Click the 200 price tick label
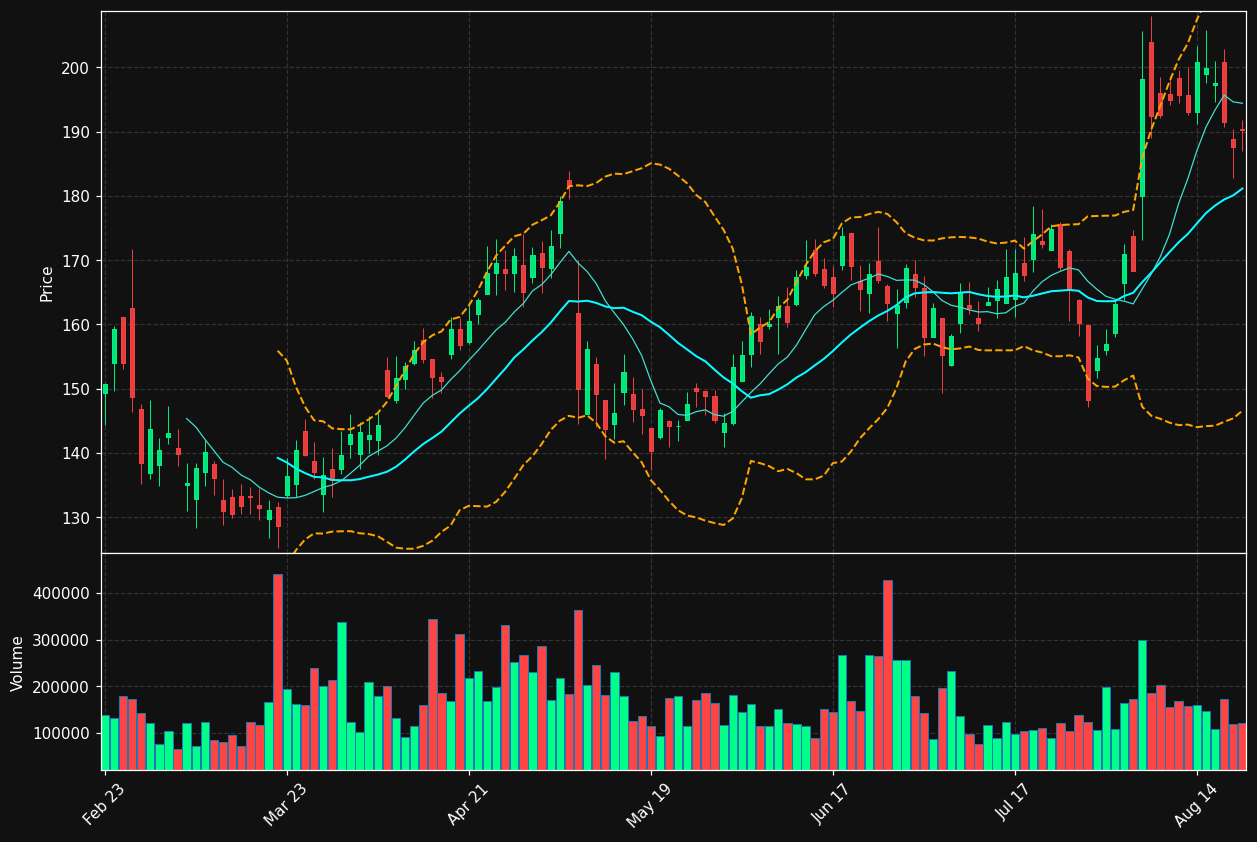Viewport: 1257px width, 842px height. point(76,68)
